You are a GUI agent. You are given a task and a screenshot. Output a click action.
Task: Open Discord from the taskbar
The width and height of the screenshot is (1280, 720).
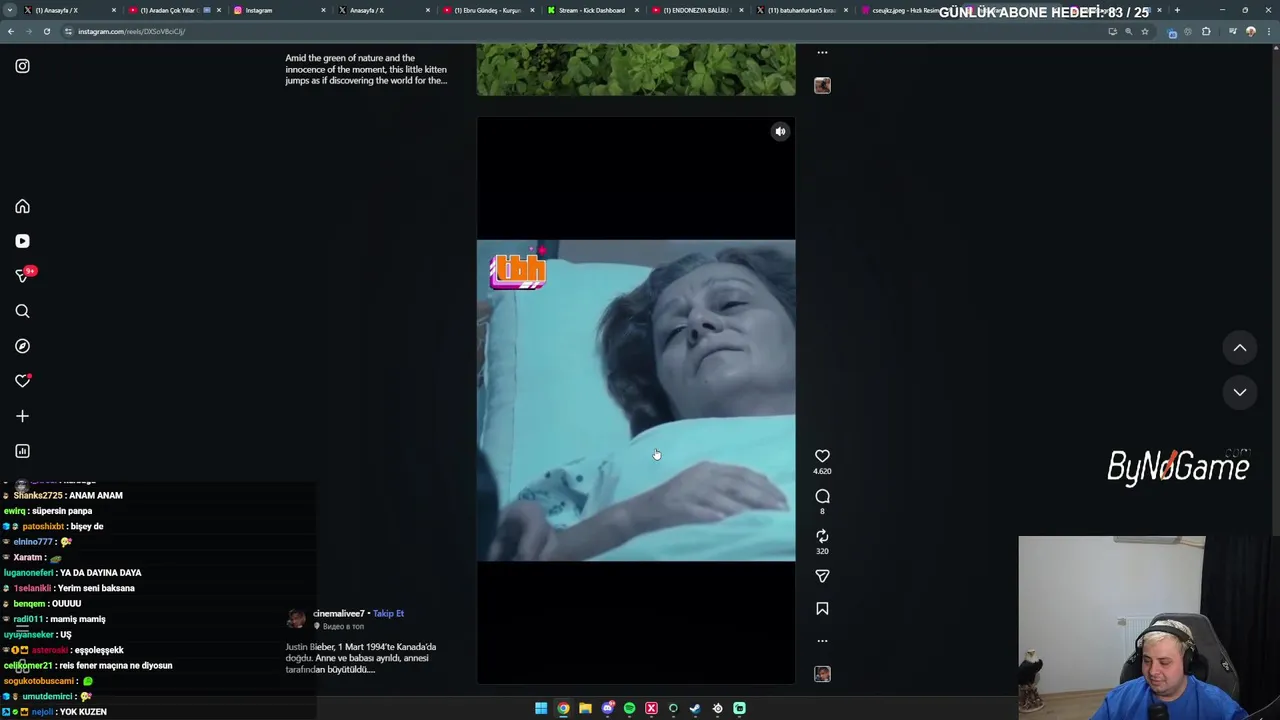click(607, 708)
